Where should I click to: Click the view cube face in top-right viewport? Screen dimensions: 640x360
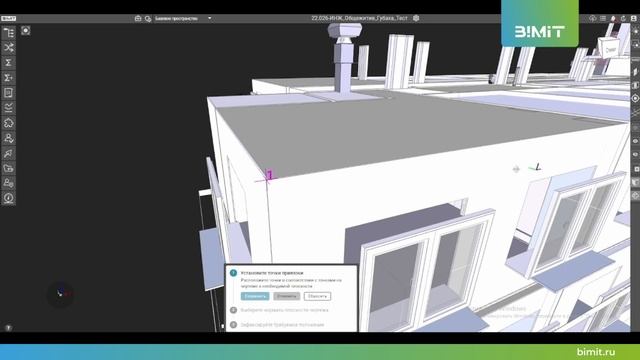[x=611, y=50]
